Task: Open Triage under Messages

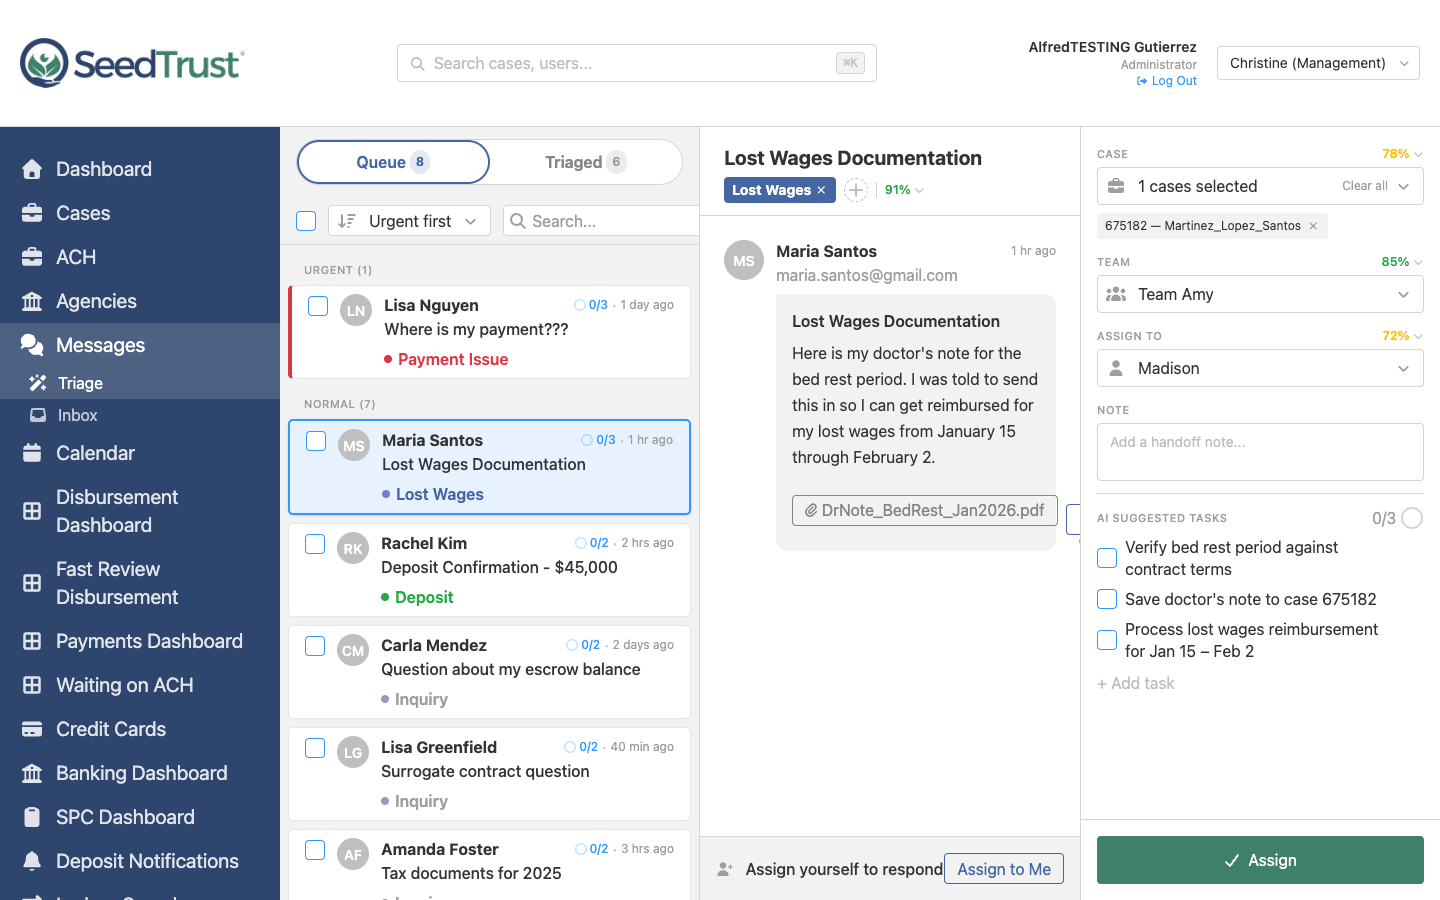Action: click(x=140, y=383)
